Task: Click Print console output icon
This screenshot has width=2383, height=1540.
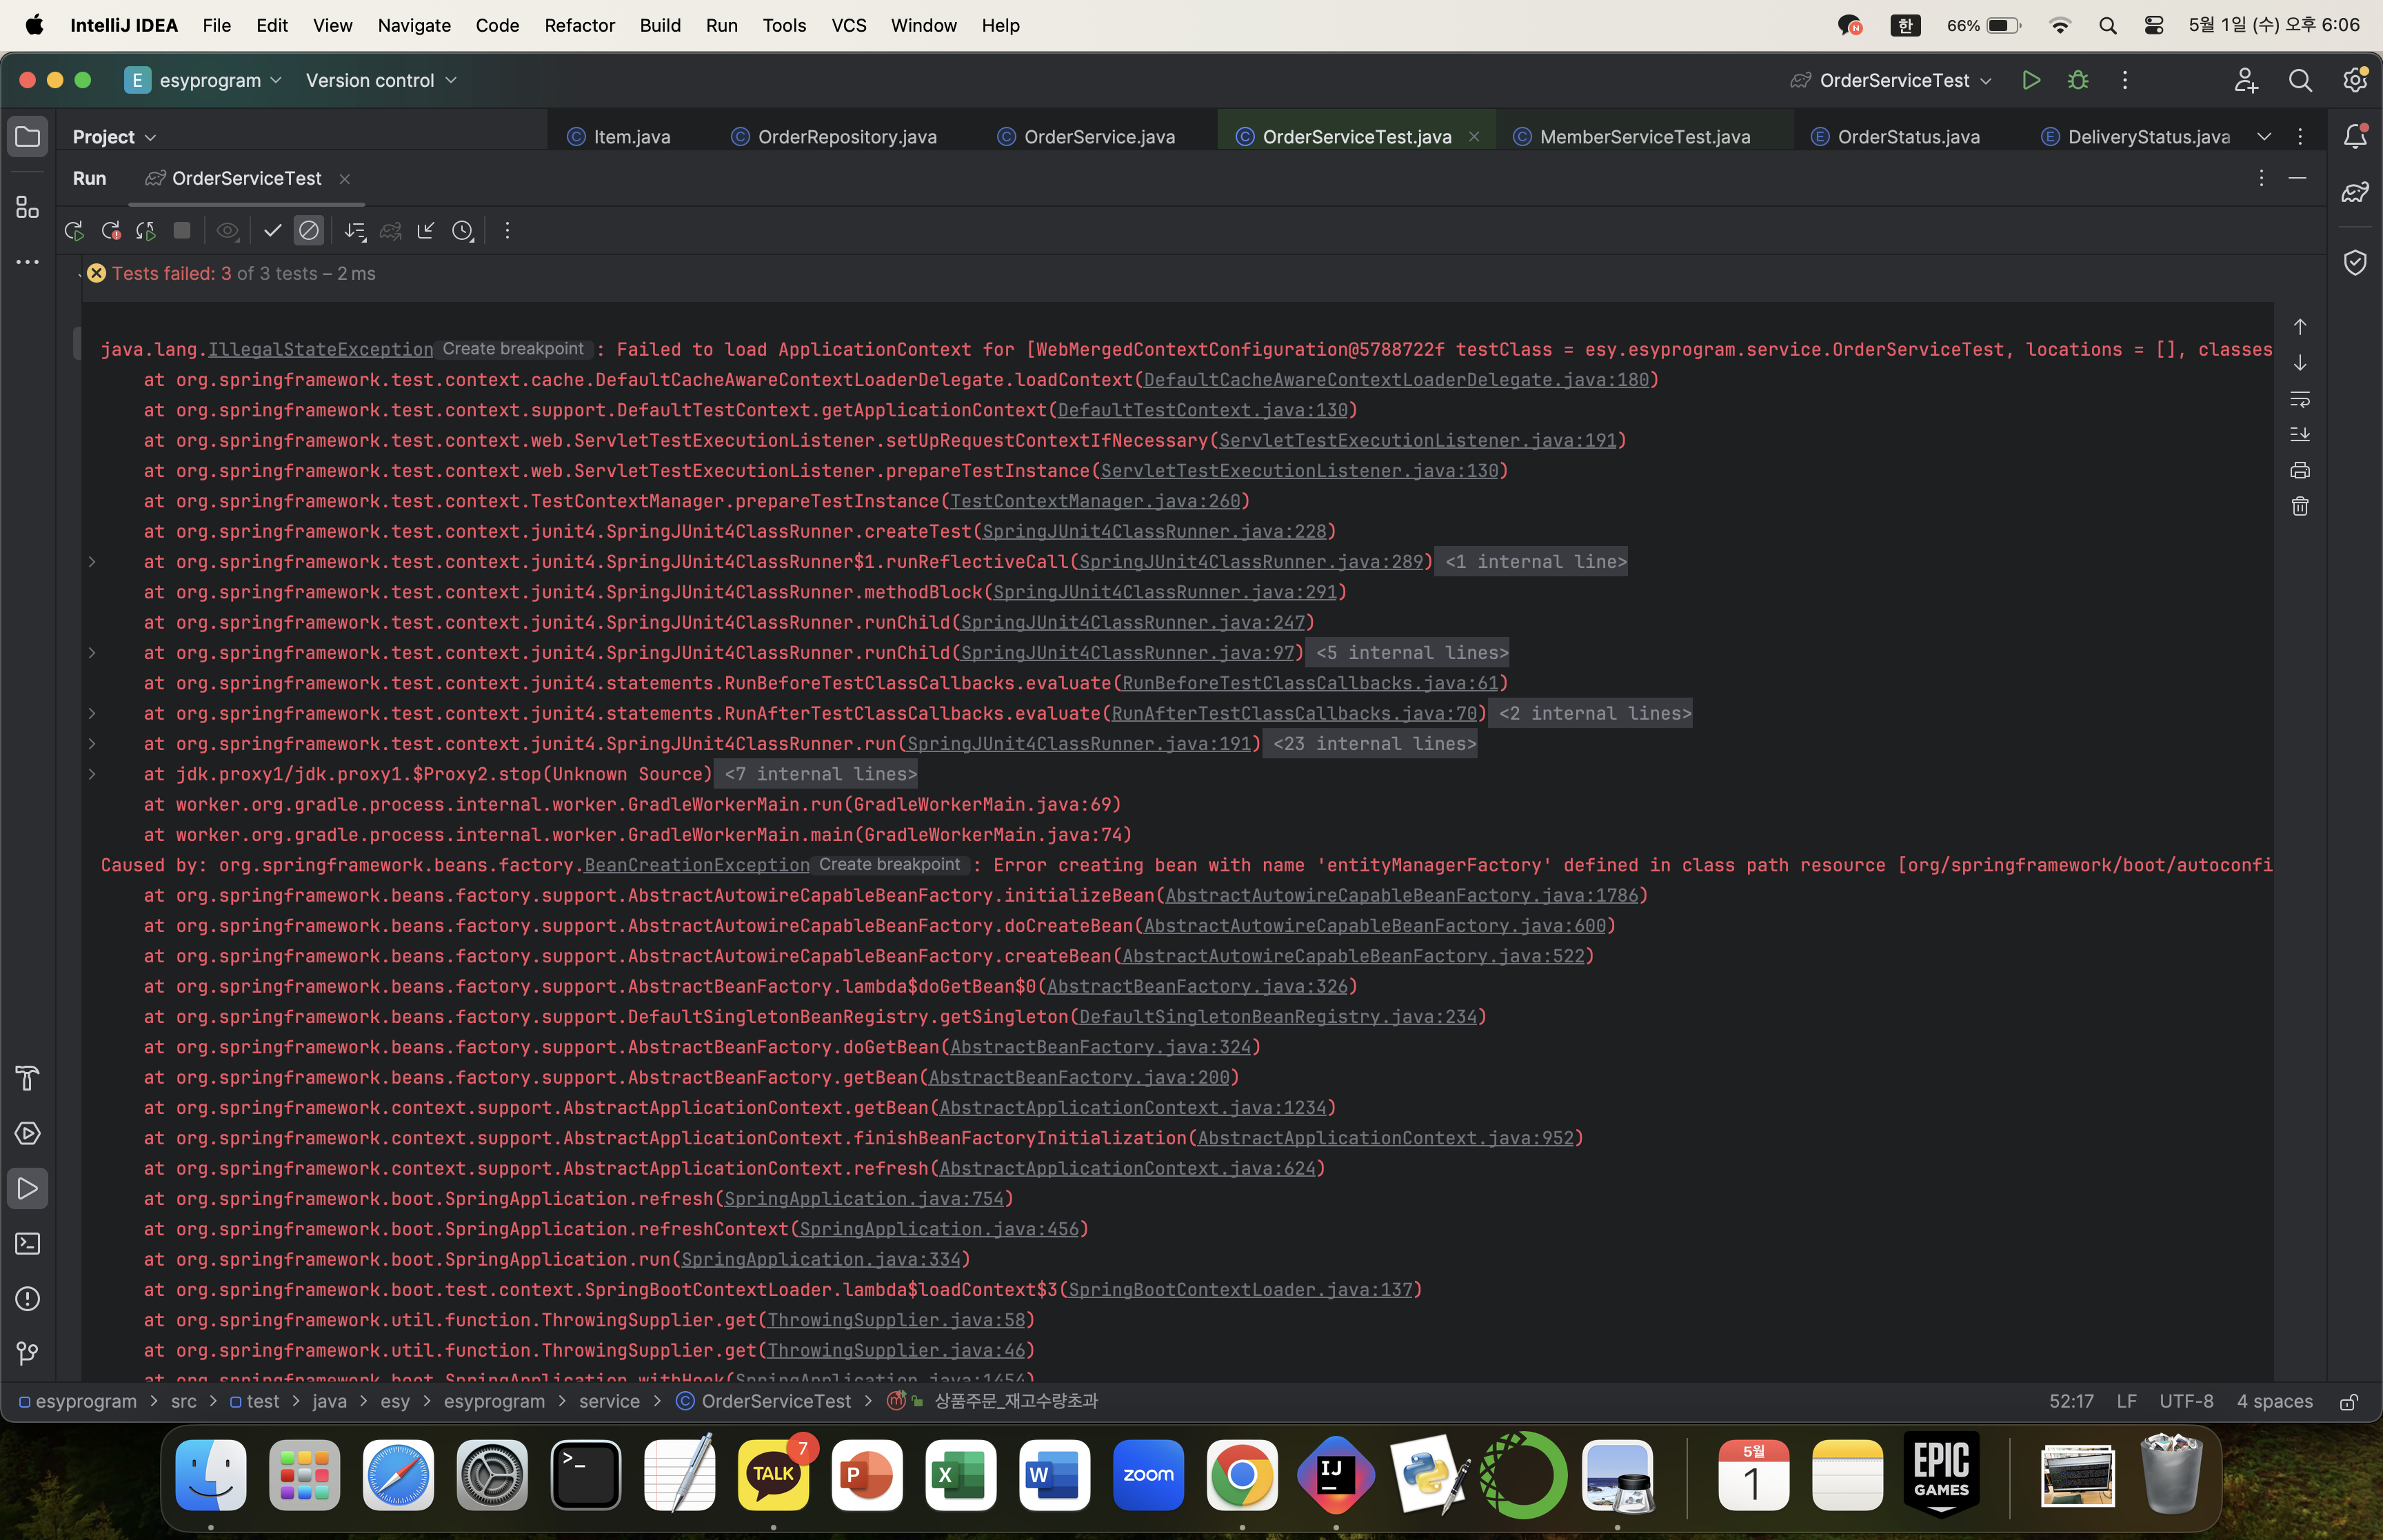Action: pos(2300,470)
